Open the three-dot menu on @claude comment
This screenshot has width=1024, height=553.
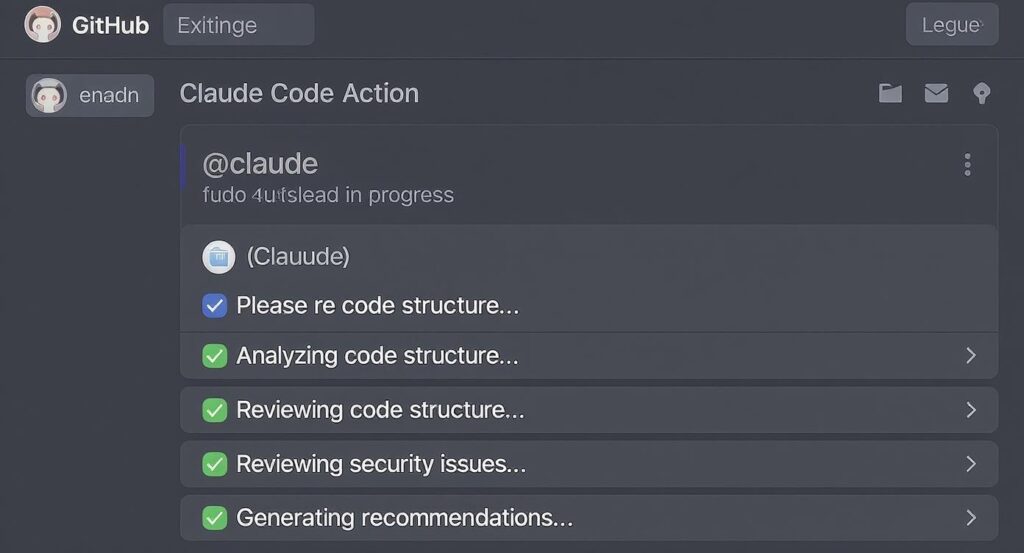967,165
